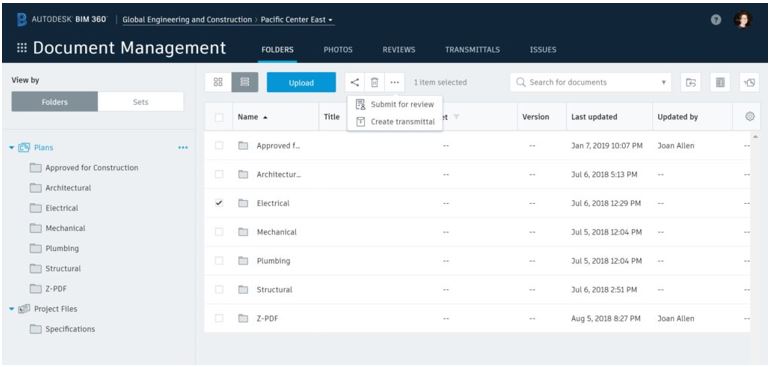Collapse the Plans tree node
772x367 pixels.
pos(12,148)
